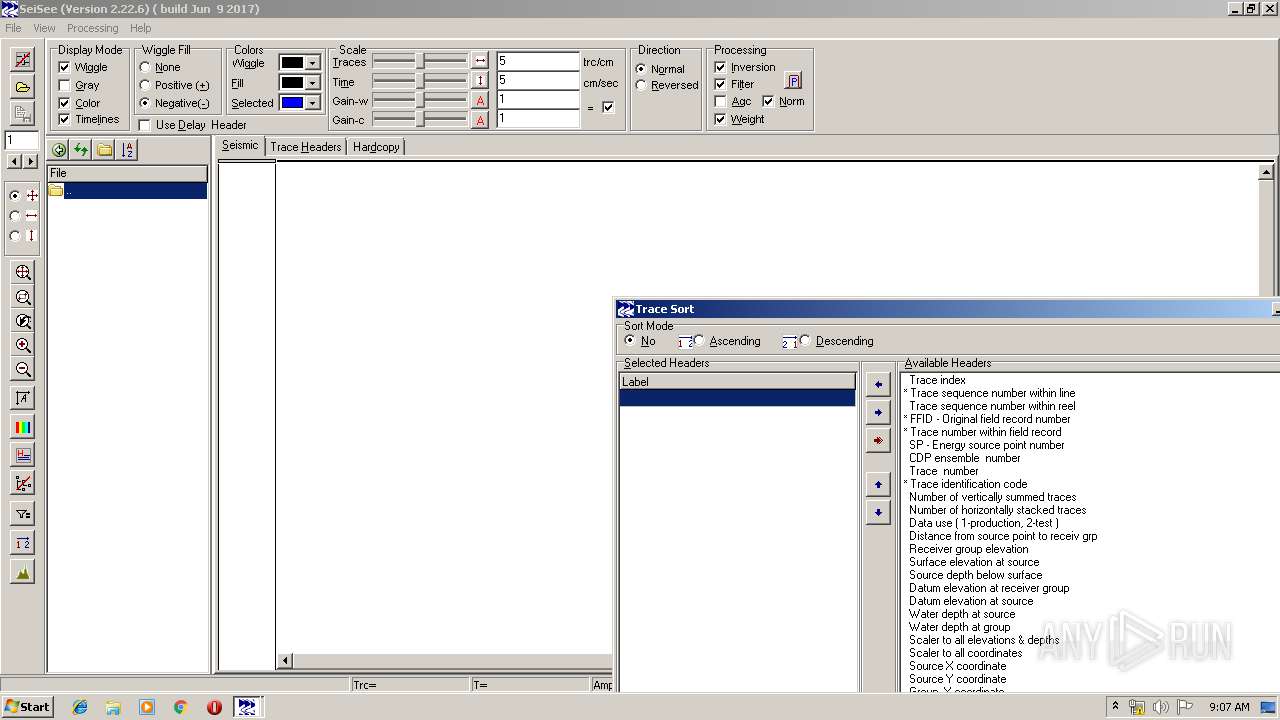Click the header display H icon
This screenshot has width=1280, height=720.
click(x=23, y=455)
